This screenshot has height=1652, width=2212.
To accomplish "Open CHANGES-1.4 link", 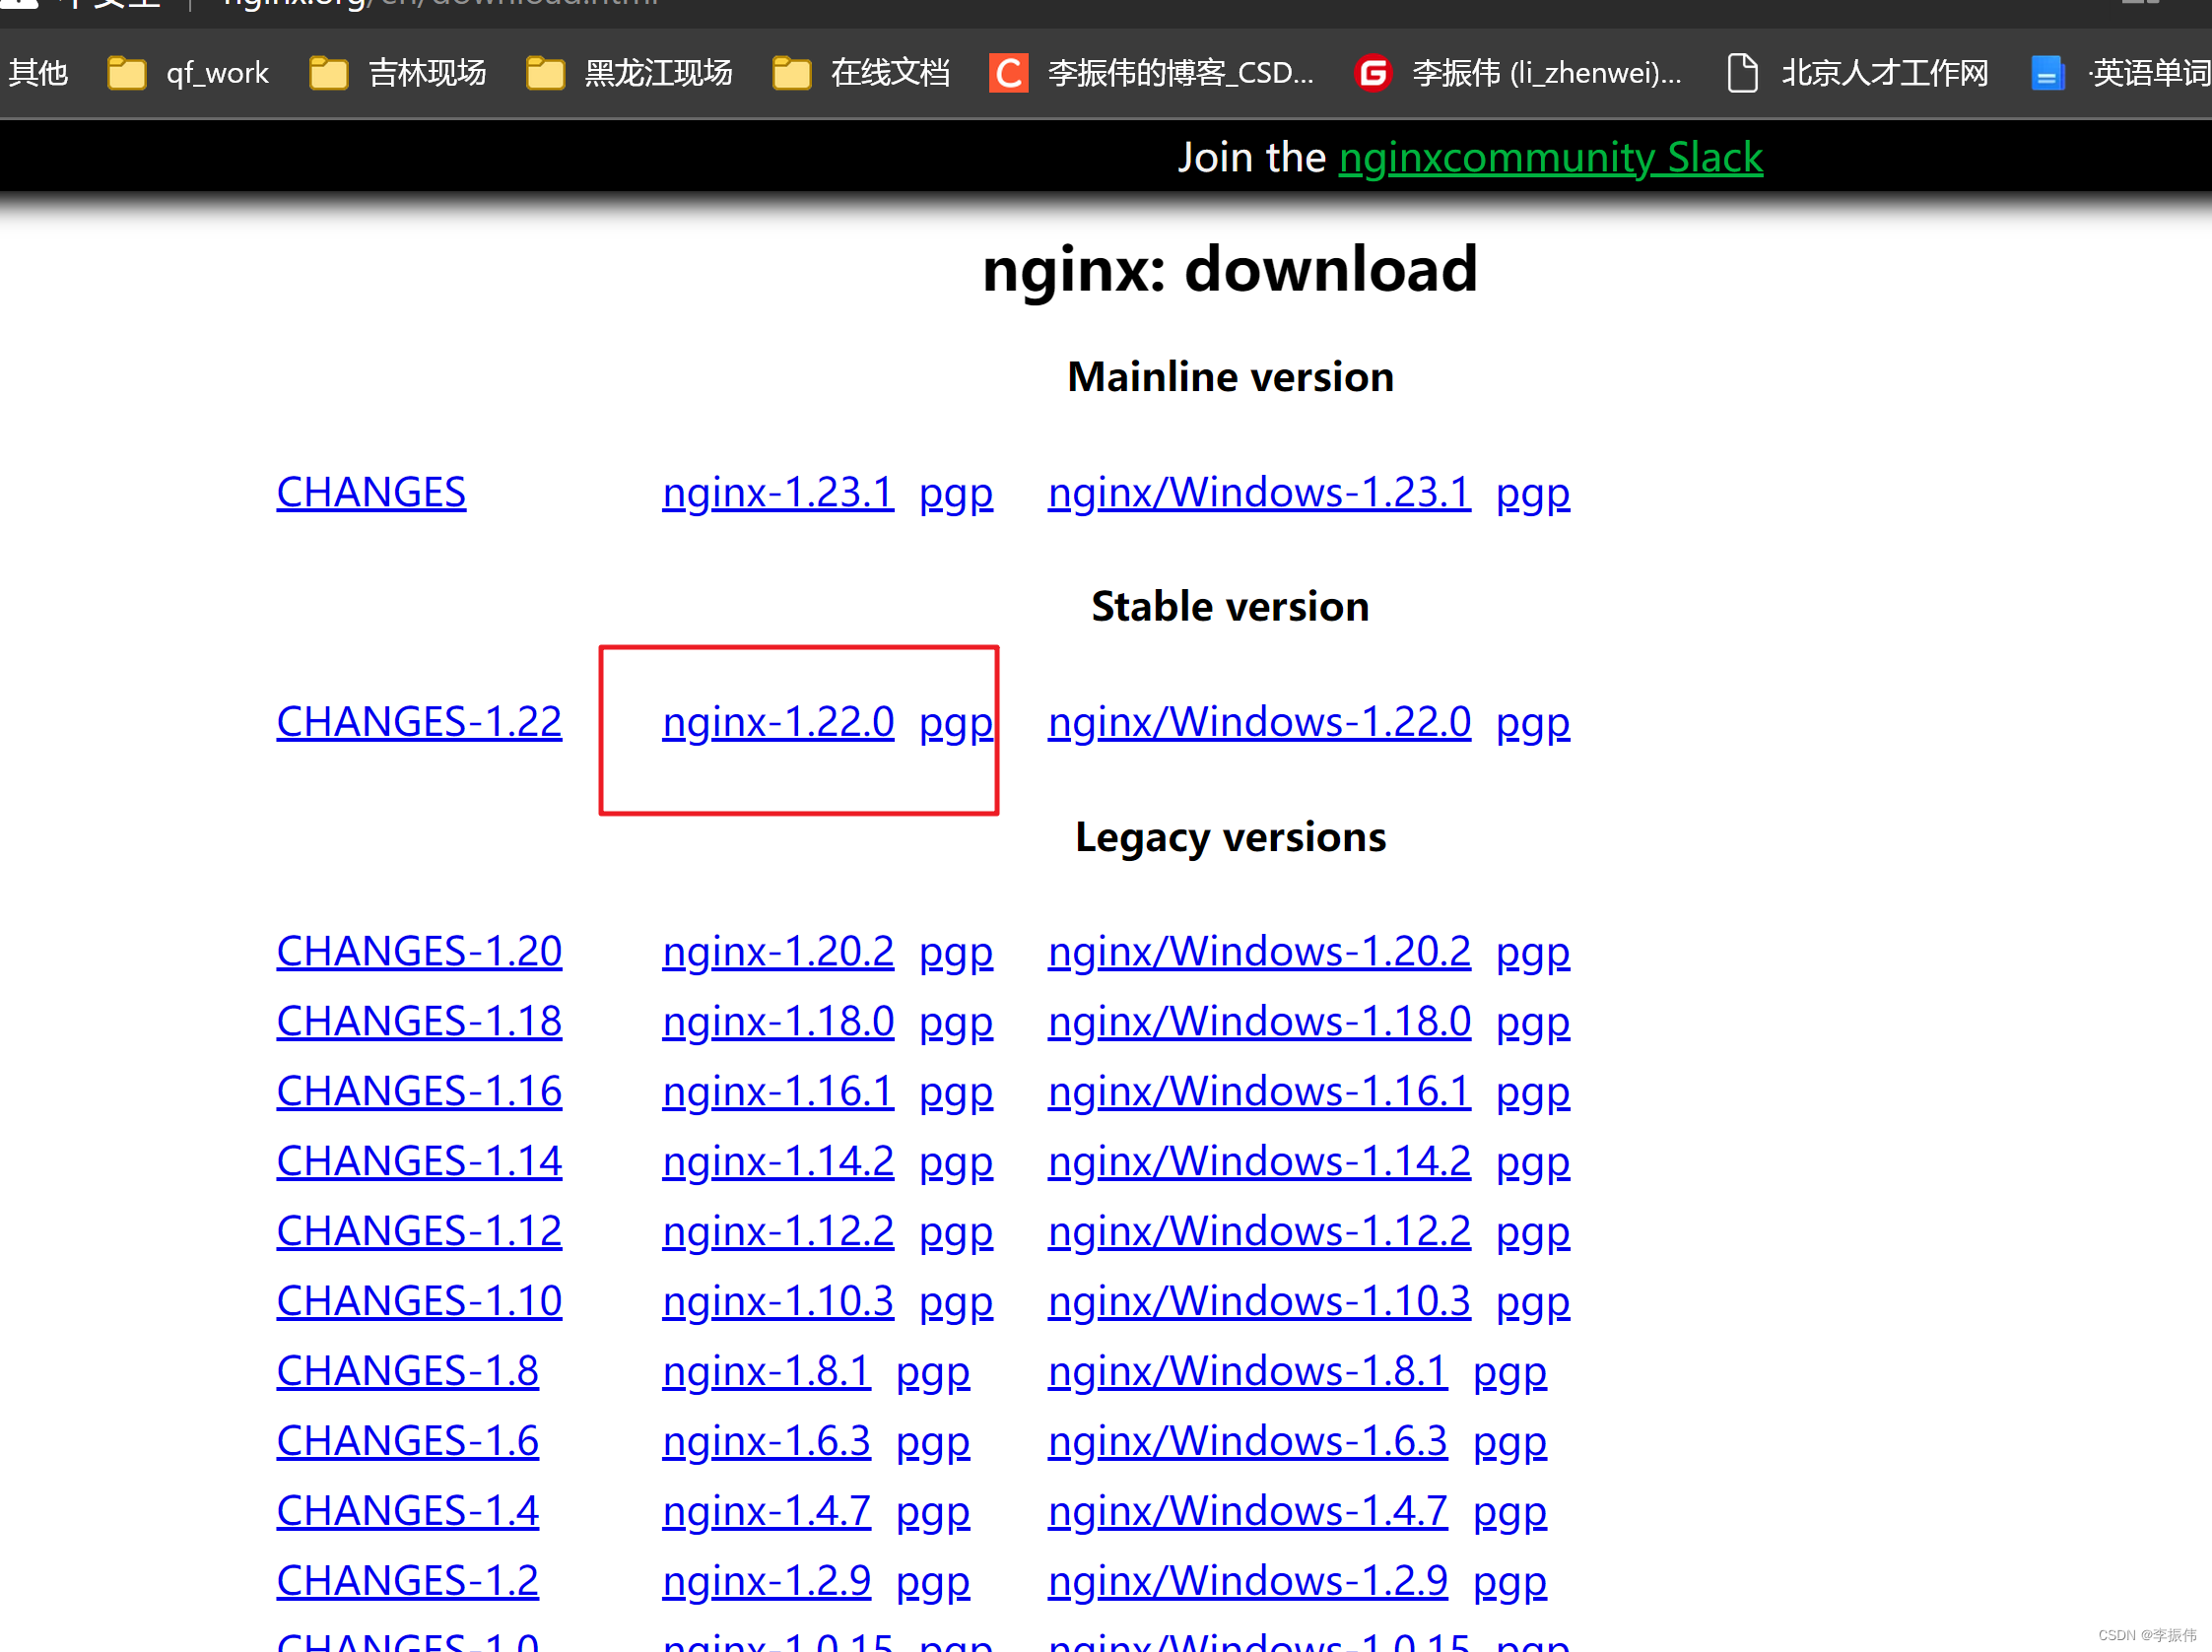I will [x=408, y=1512].
